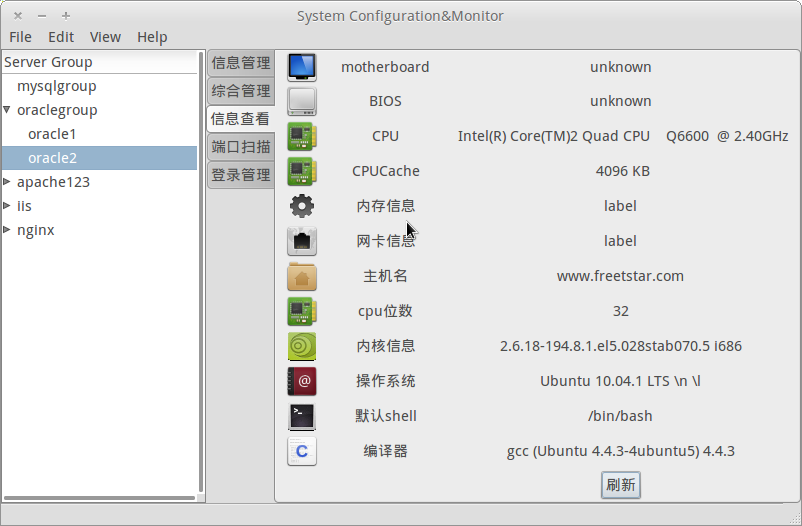Switch to the 综合管理 tab
This screenshot has height=526, width=802.
click(241, 92)
